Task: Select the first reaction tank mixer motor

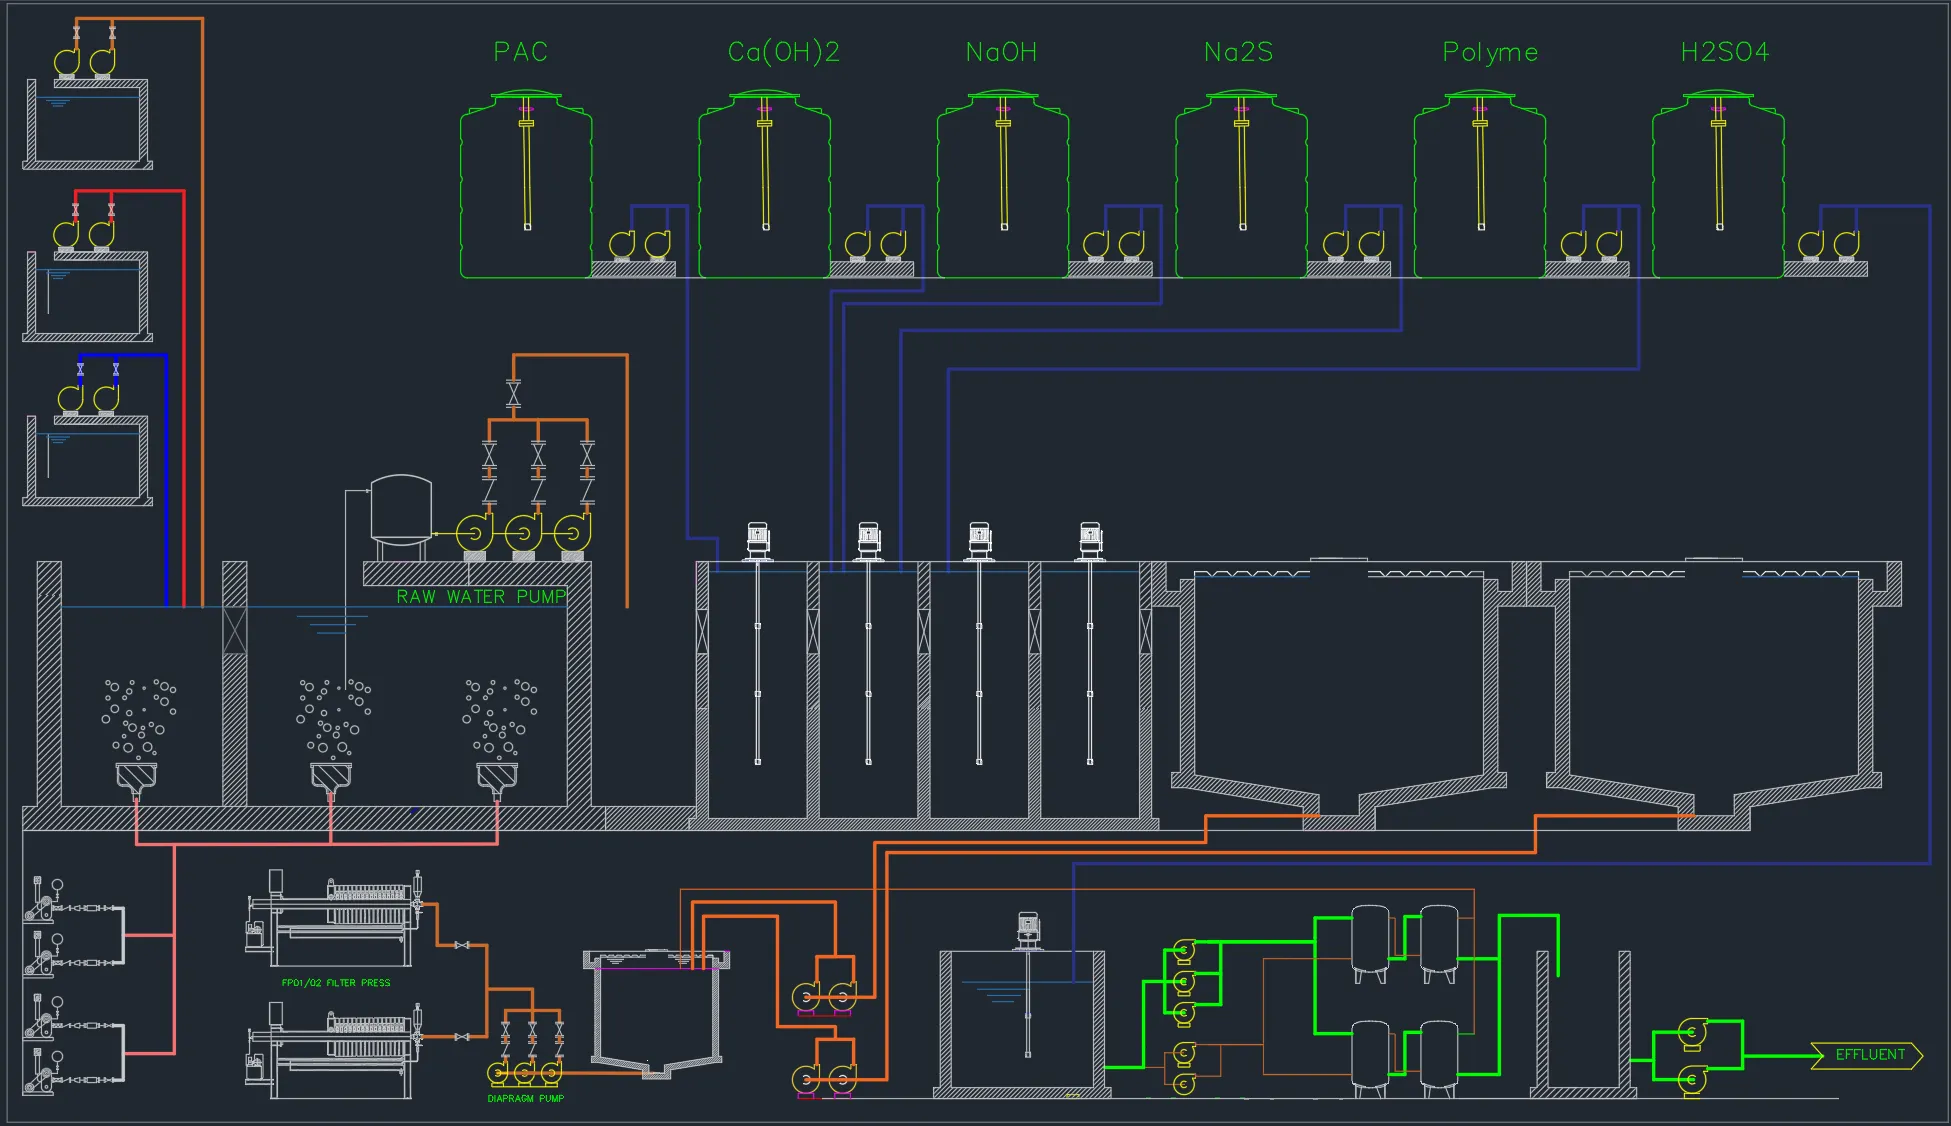Action: (x=758, y=541)
